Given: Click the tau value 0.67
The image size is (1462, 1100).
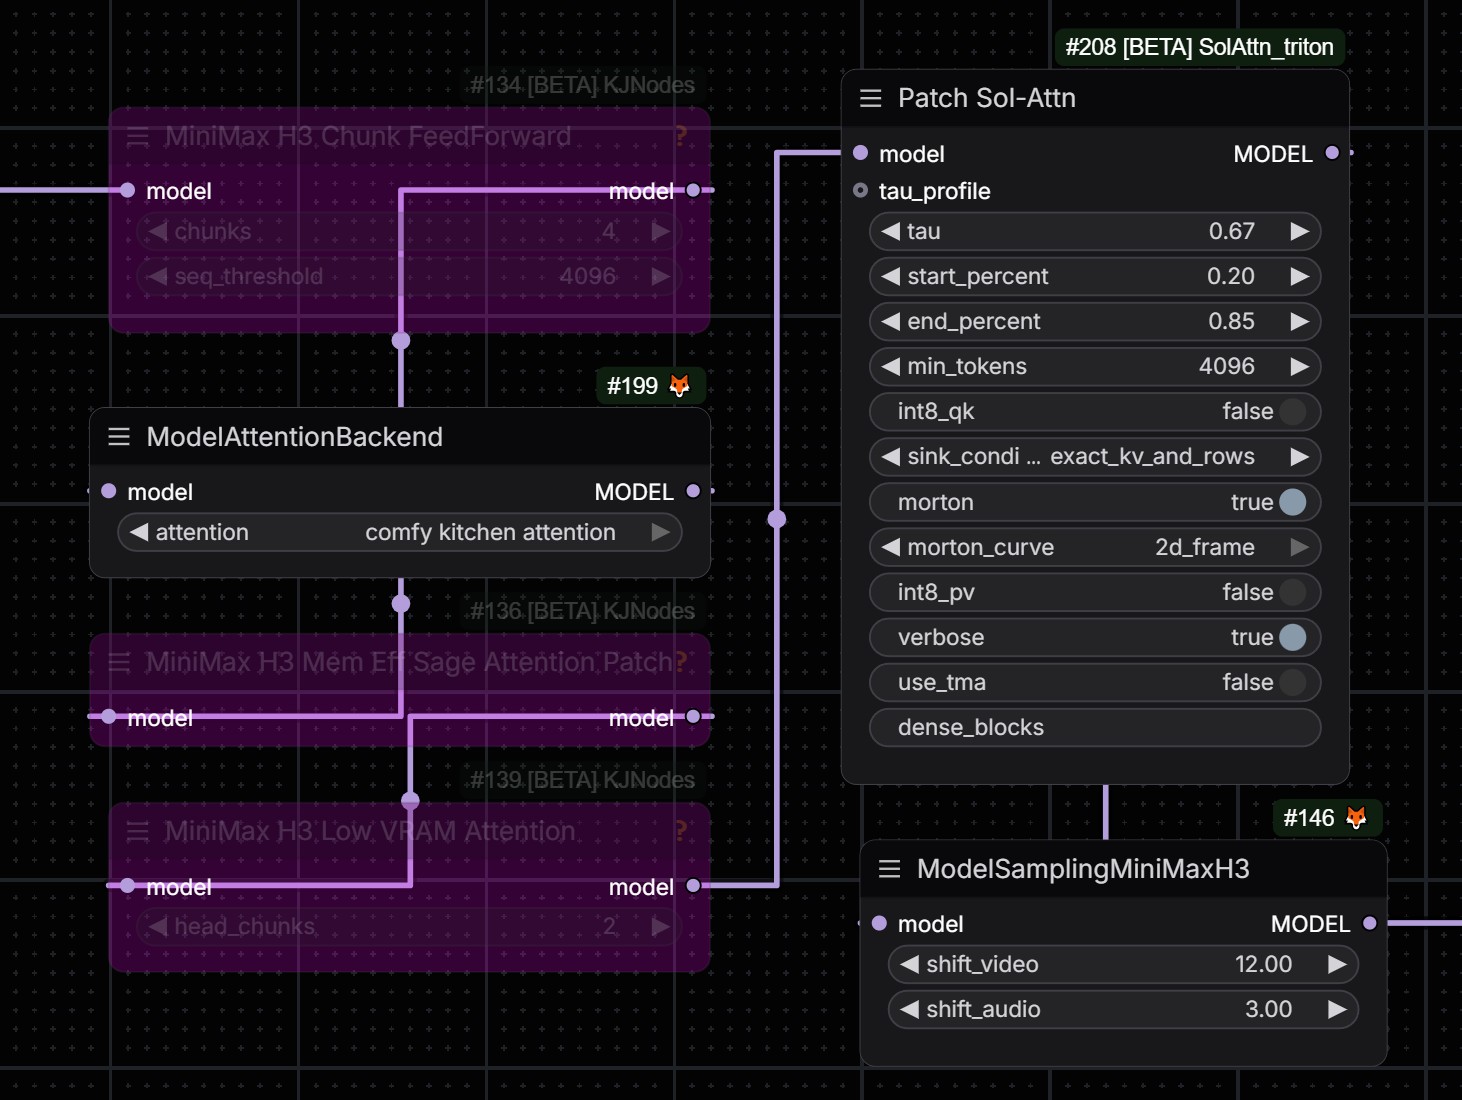Looking at the screenshot, I should 1232,231.
